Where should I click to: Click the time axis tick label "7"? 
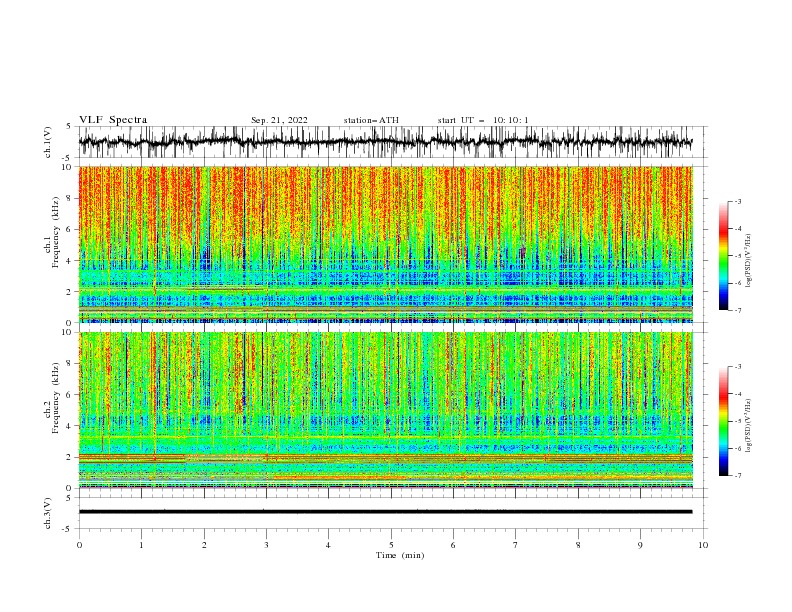[516, 545]
